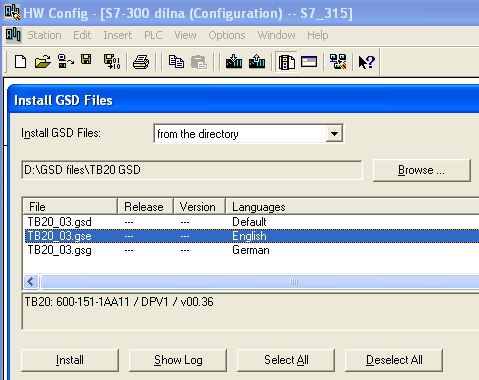Open the PLC menu

click(153, 35)
